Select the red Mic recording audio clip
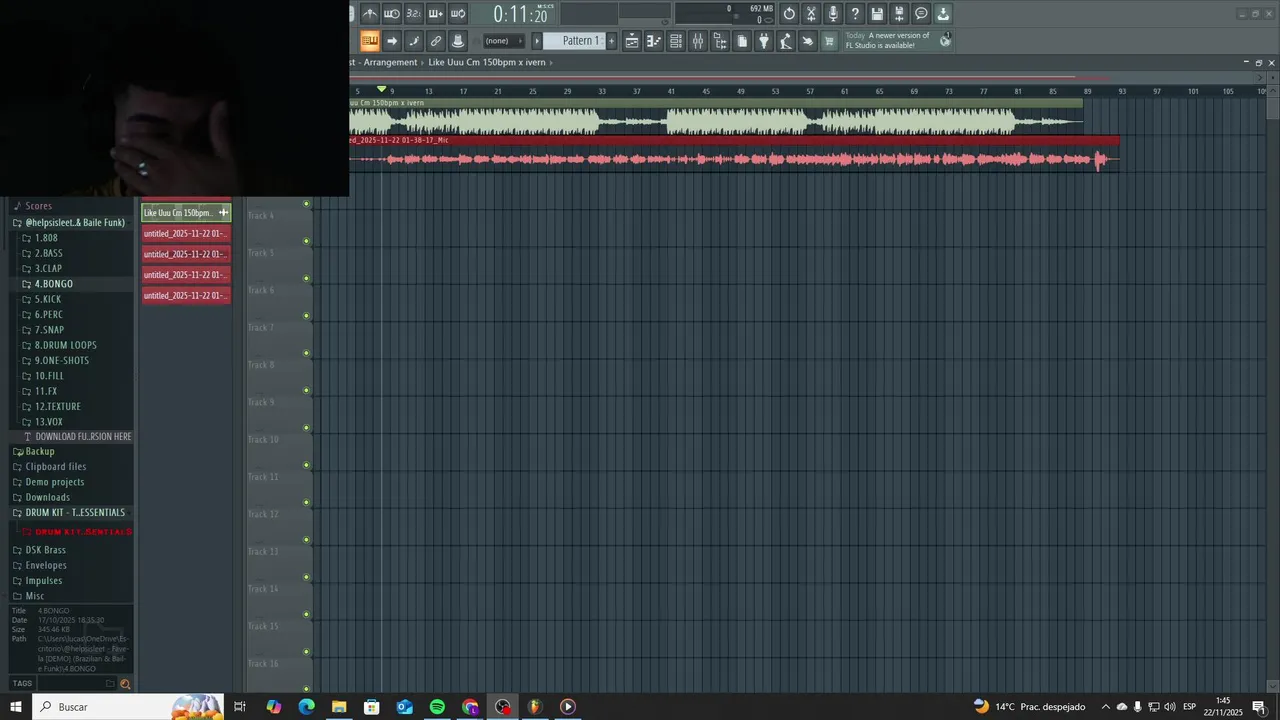 pyautogui.click(x=734, y=153)
